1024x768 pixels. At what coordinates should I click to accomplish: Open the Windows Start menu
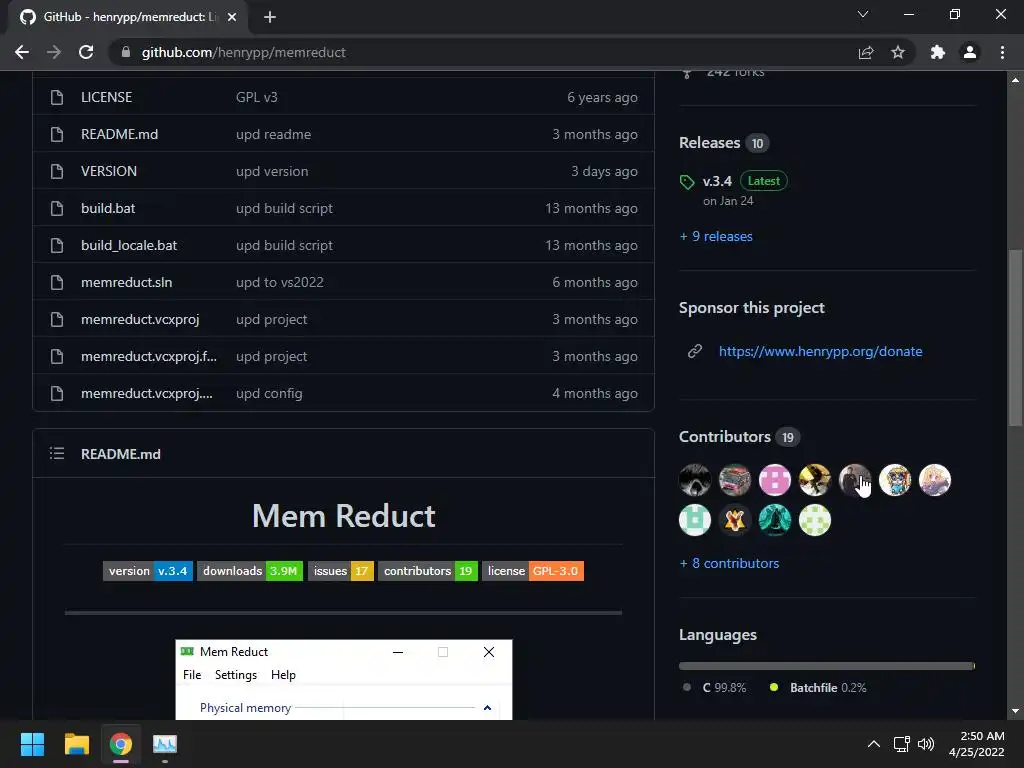click(32, 744)
